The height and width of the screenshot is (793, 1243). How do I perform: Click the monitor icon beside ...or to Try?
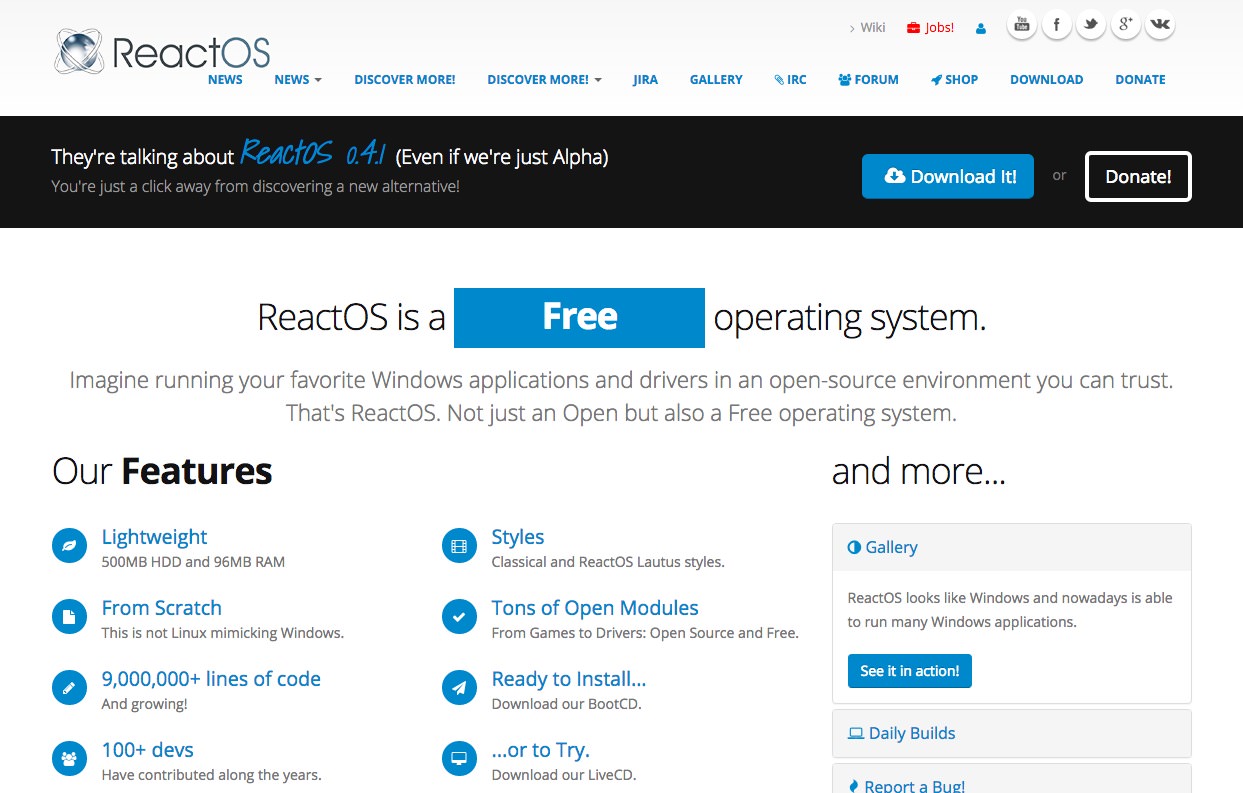coord(459,759)
